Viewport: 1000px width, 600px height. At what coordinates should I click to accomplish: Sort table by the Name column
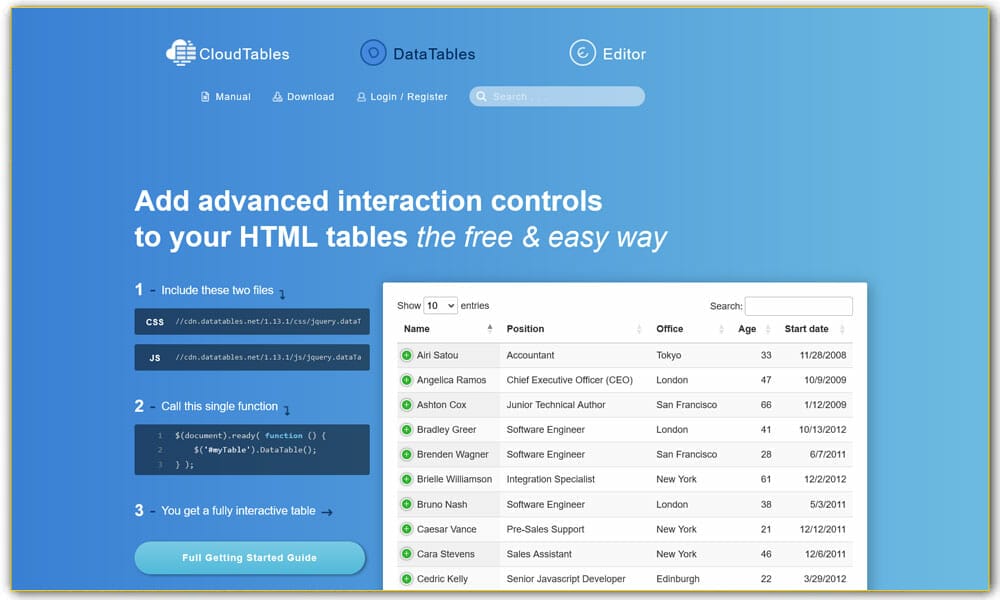tap(447, 329)
